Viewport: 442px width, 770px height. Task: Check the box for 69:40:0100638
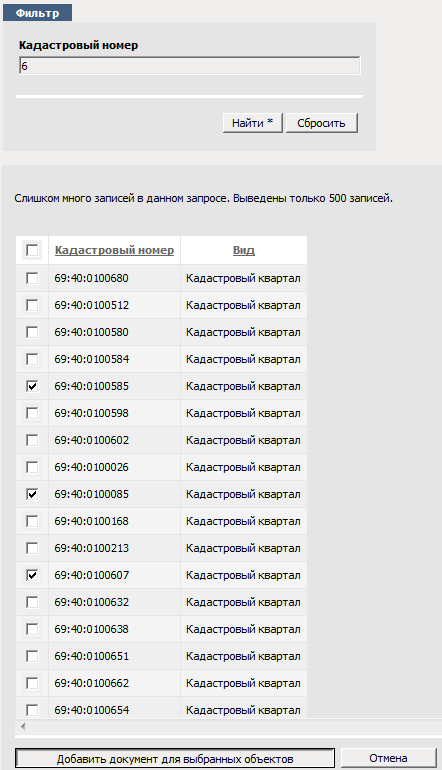click(x=32, y=629)
